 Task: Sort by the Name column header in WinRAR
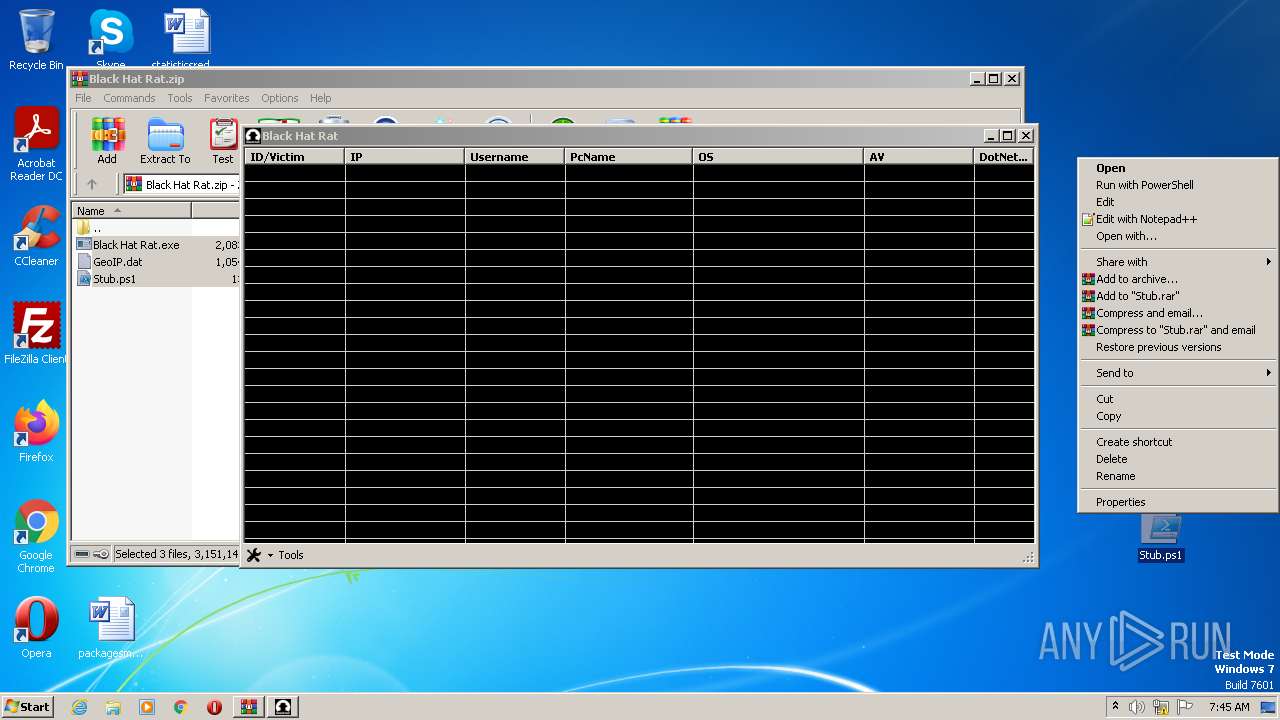point(132,211)
